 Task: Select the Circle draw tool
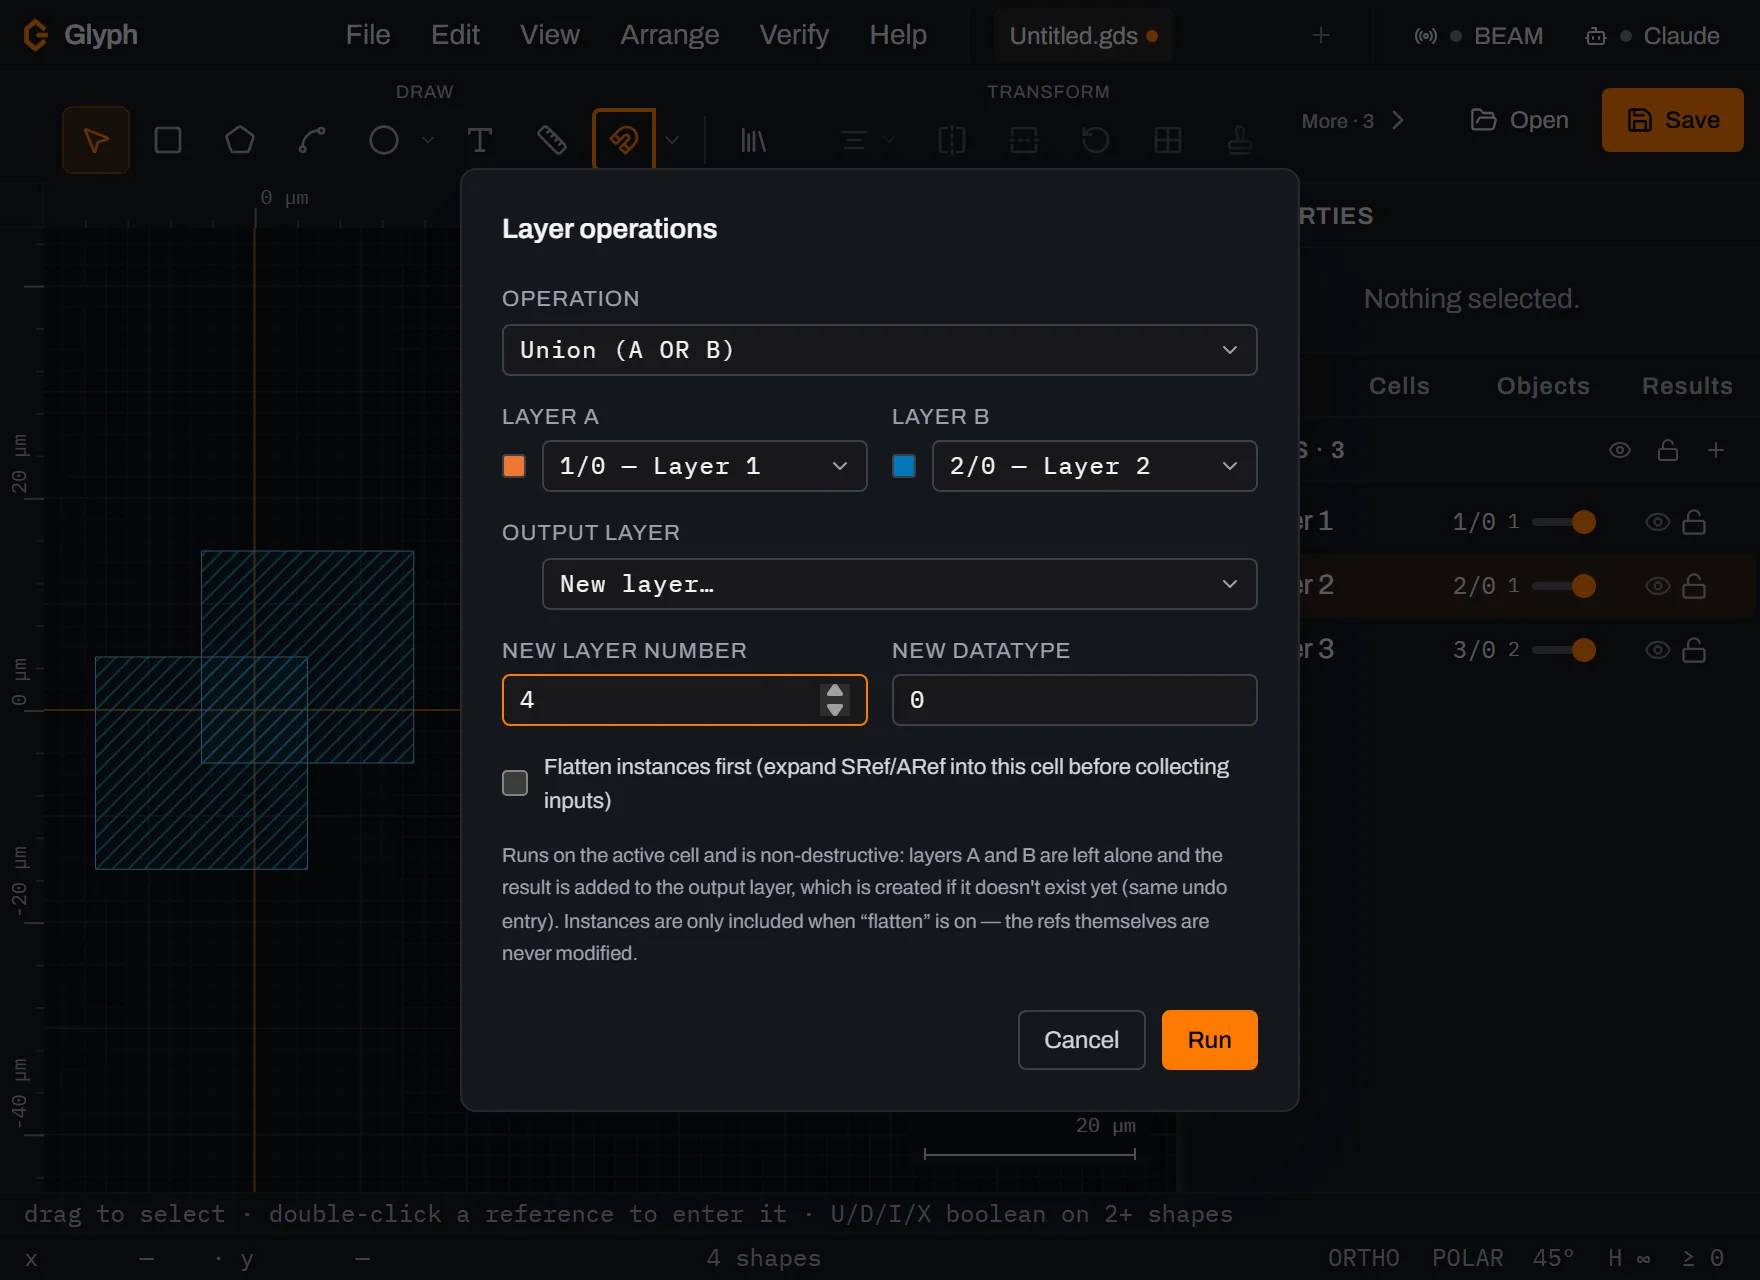coord(384,140)
